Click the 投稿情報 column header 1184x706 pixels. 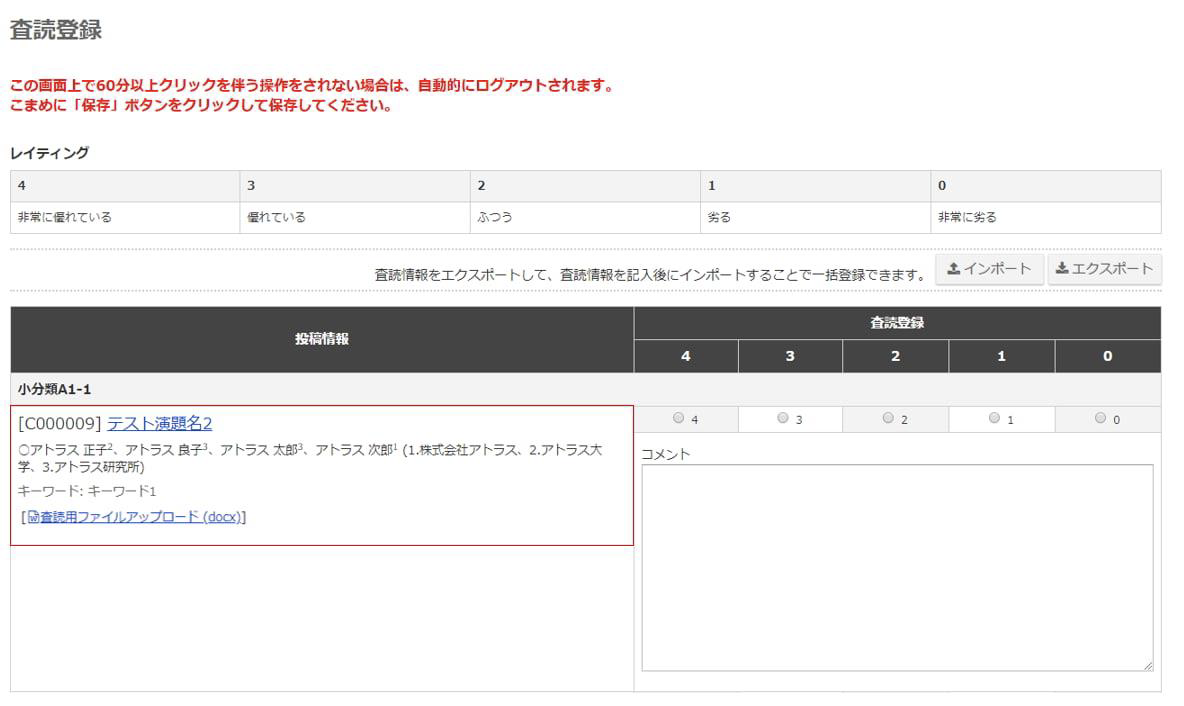[322, 340]
